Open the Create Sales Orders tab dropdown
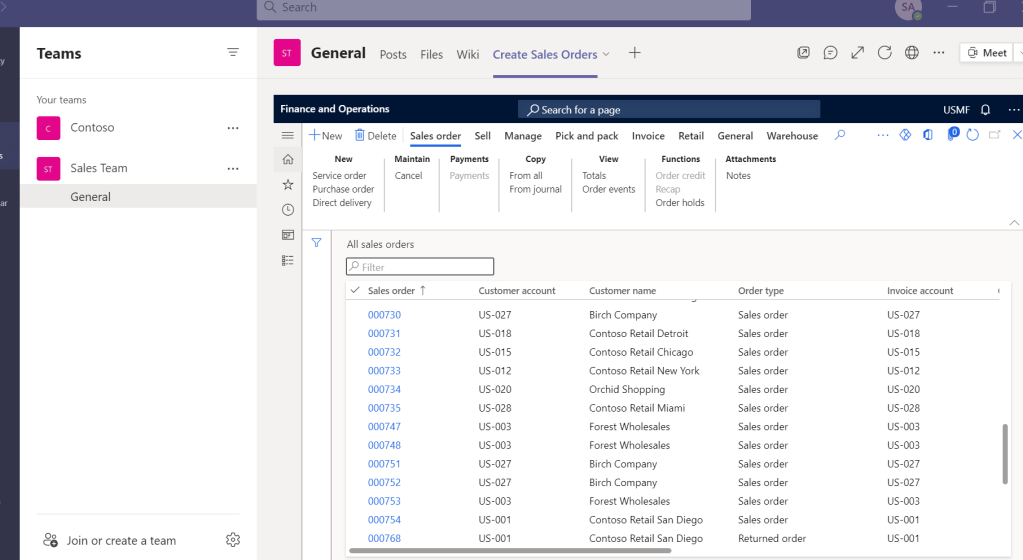Screen dimensions: 1023x560 606,55
